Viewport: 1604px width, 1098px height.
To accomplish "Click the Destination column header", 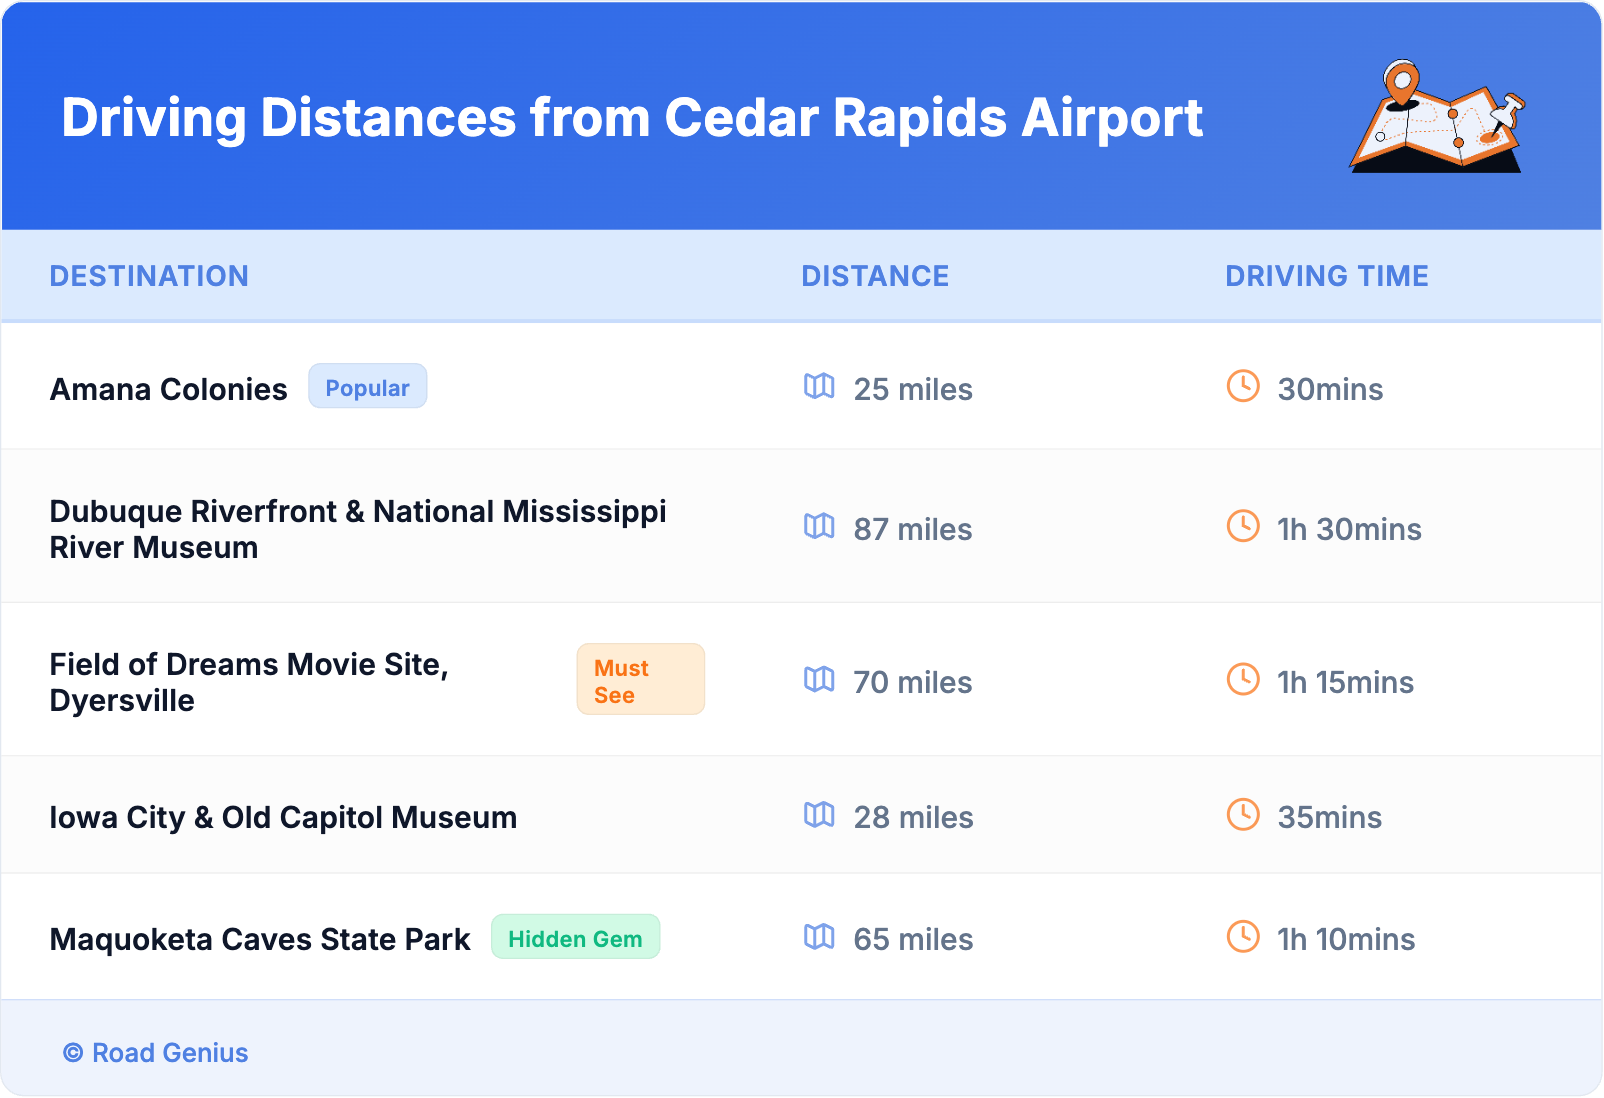I will (x=149, y=276).
